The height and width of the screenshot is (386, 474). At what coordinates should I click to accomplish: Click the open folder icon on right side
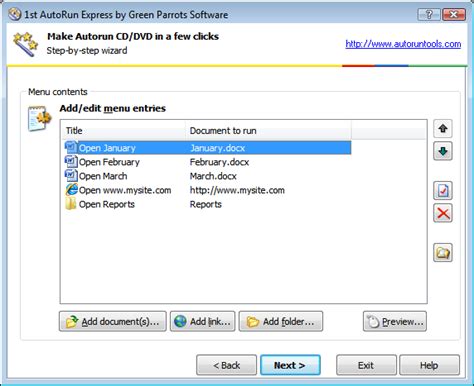[443, 253]
